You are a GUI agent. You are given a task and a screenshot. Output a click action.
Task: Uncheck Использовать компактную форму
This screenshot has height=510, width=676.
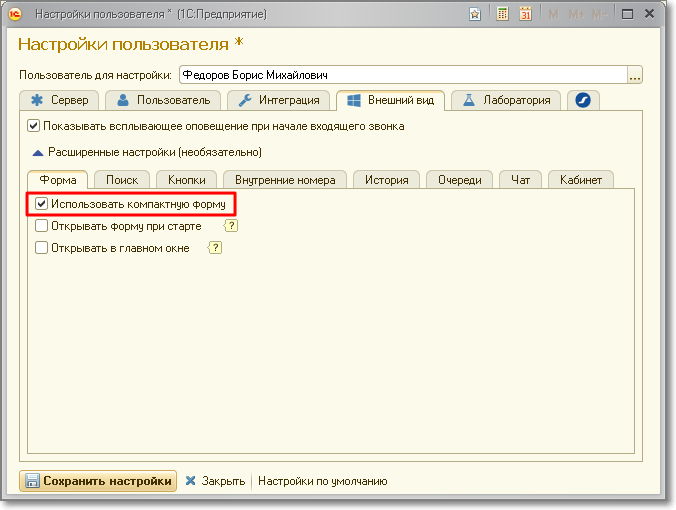click(x=41, y=203)
